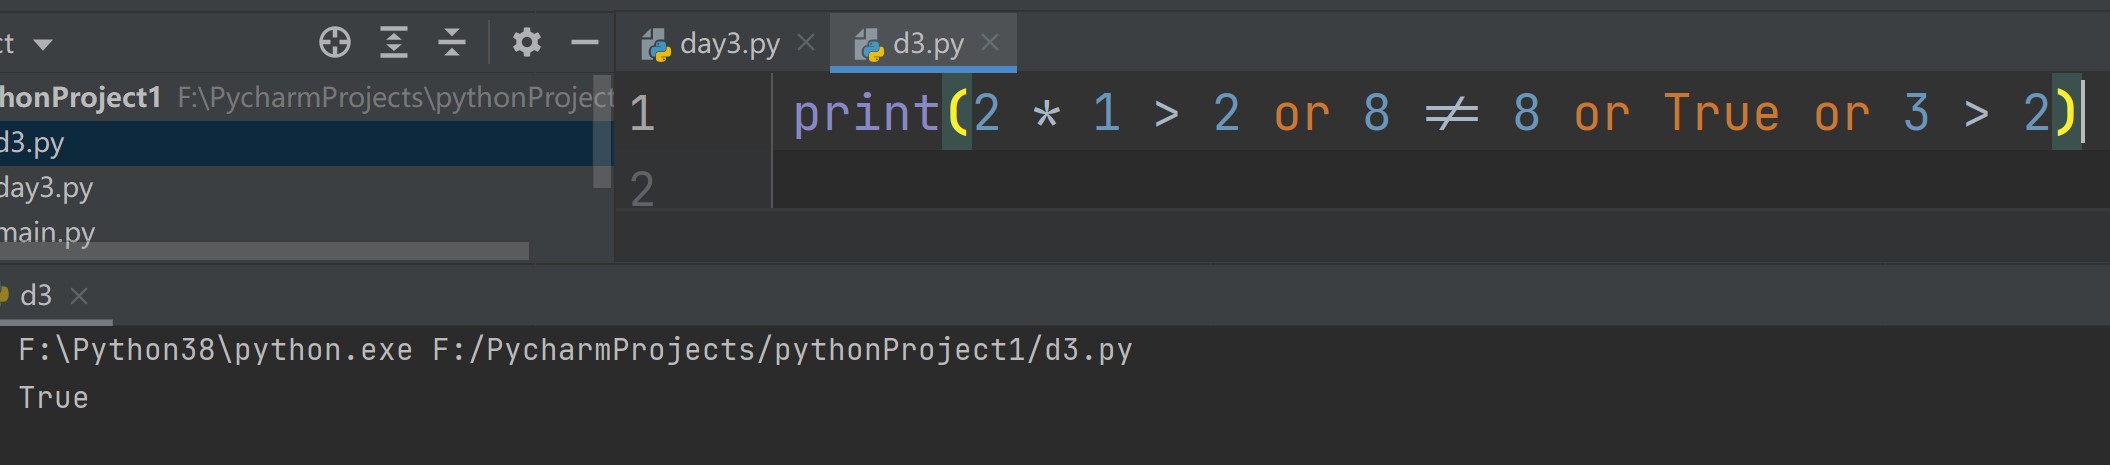The height and width of the screenshot is (465, 2110).
Task: Click the Select Opened File target icon
Action: tap(335, 43)
